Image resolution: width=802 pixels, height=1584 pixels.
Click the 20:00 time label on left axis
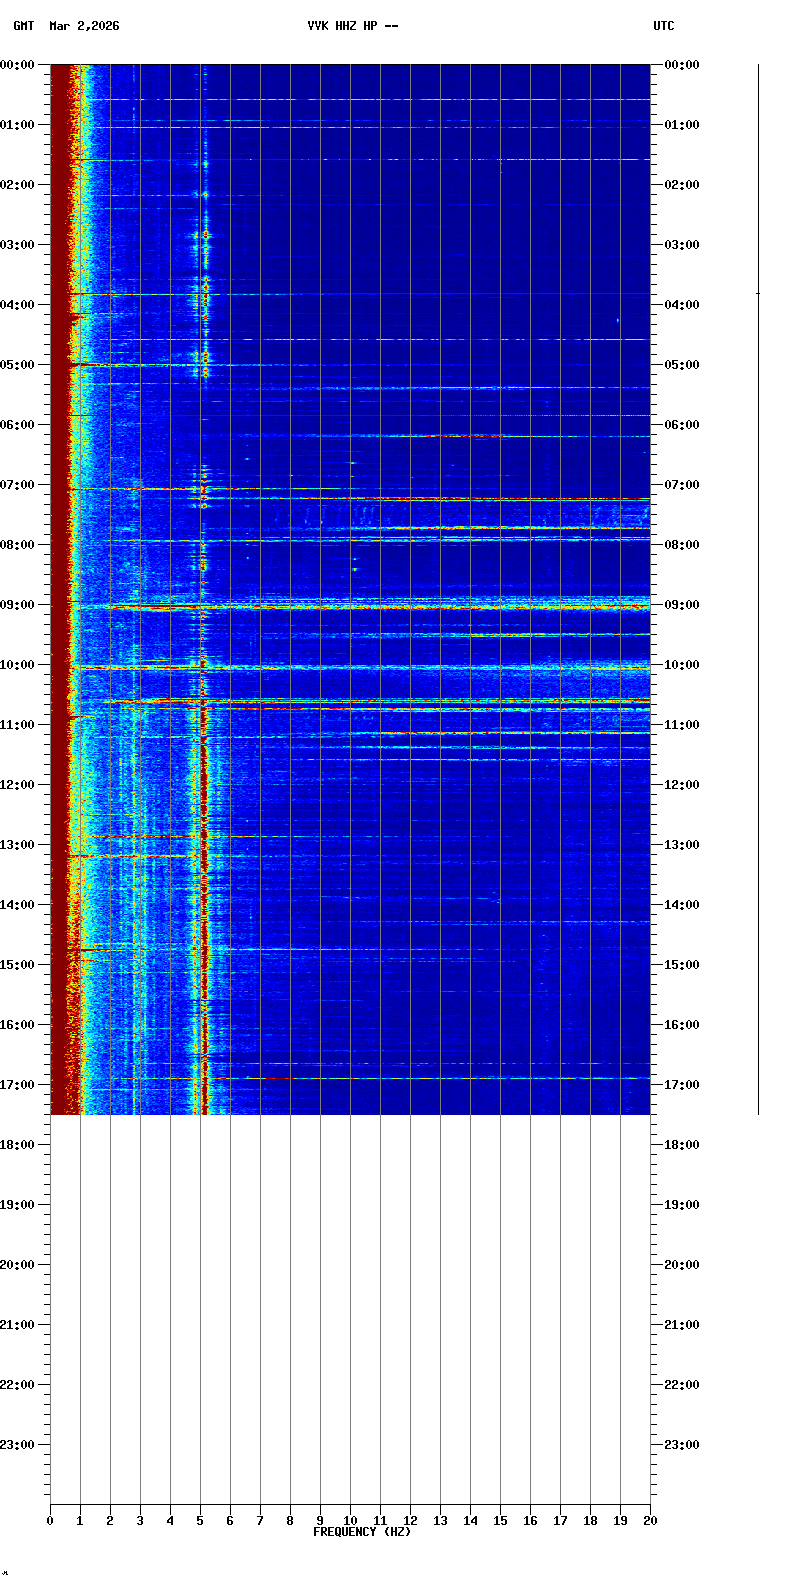pos(18,1265)
